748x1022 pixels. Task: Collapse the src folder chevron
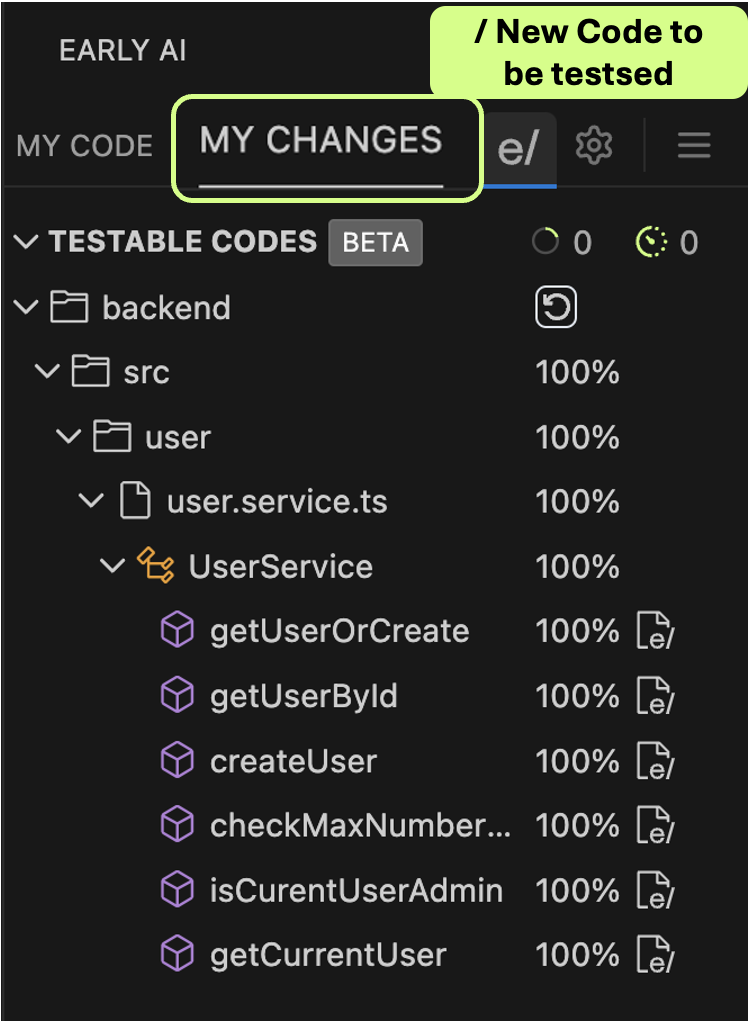48,373
